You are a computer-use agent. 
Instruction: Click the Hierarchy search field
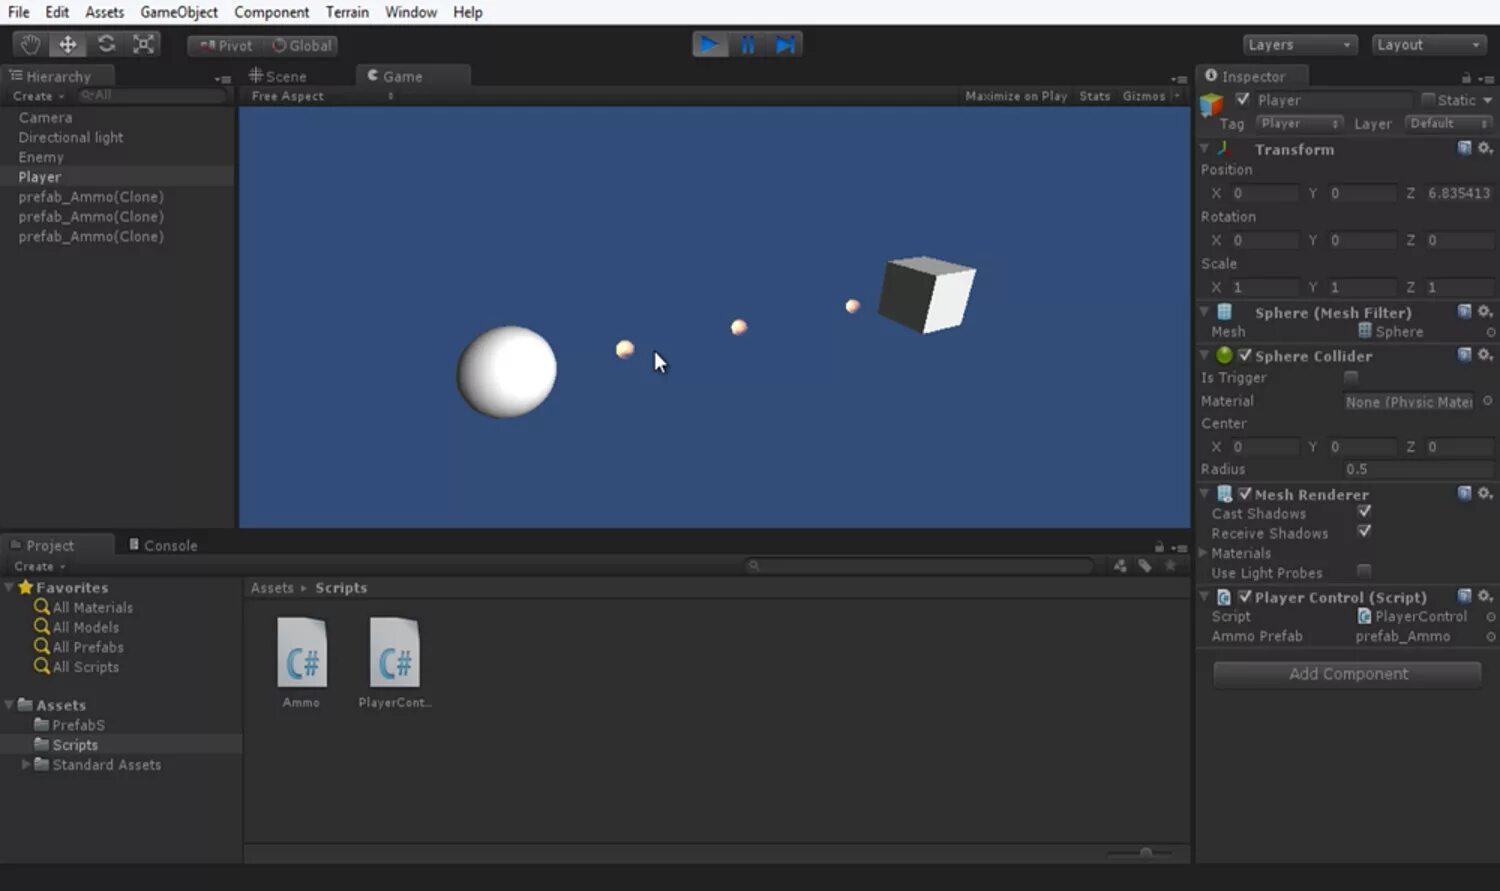(152, 95)
